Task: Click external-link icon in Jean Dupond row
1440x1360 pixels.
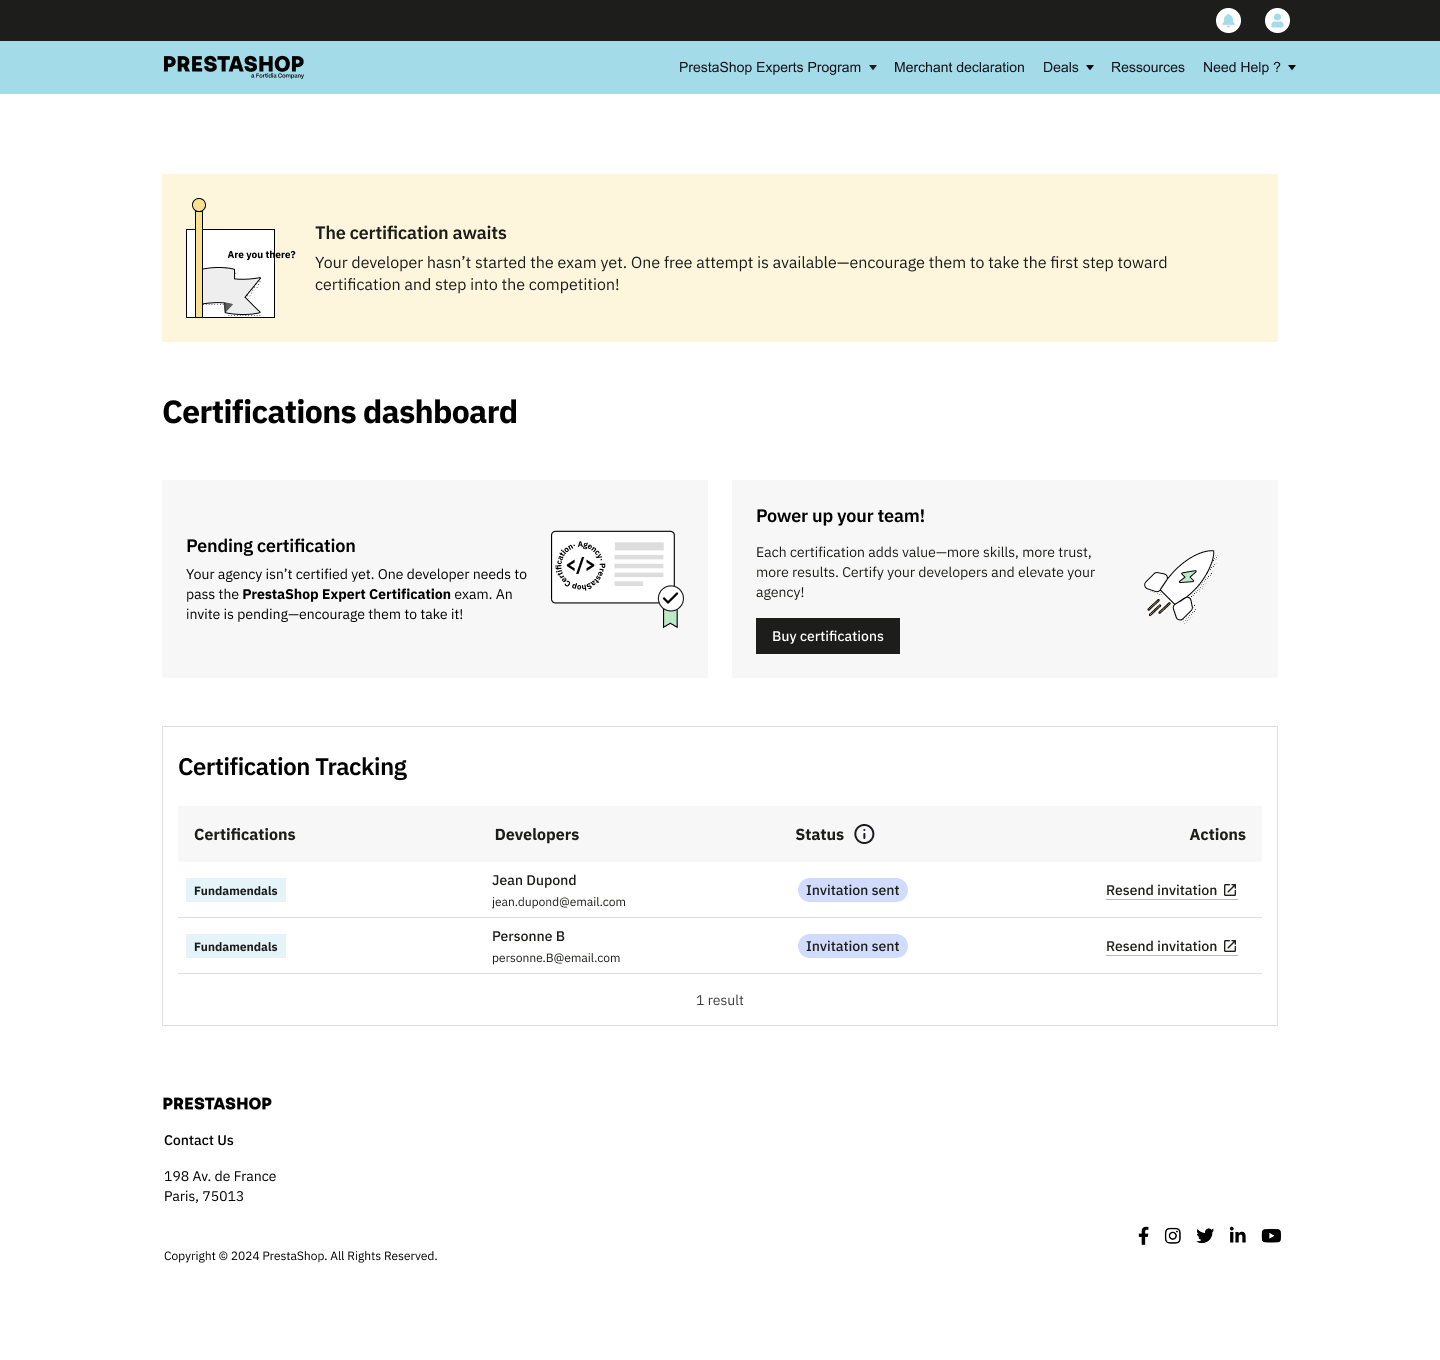Action: [x=1230, y=890]
